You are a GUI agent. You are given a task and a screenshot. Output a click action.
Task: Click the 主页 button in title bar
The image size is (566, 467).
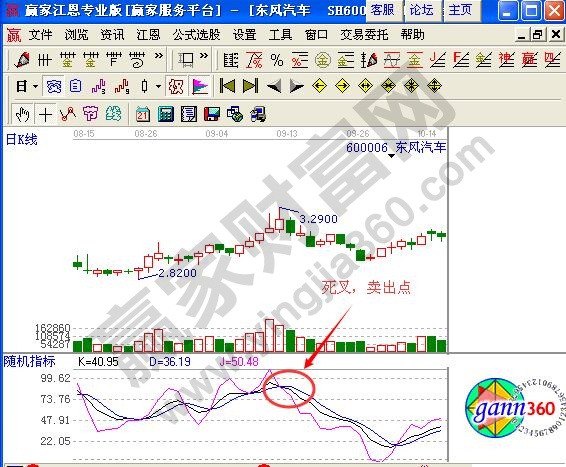coord(462,10)
